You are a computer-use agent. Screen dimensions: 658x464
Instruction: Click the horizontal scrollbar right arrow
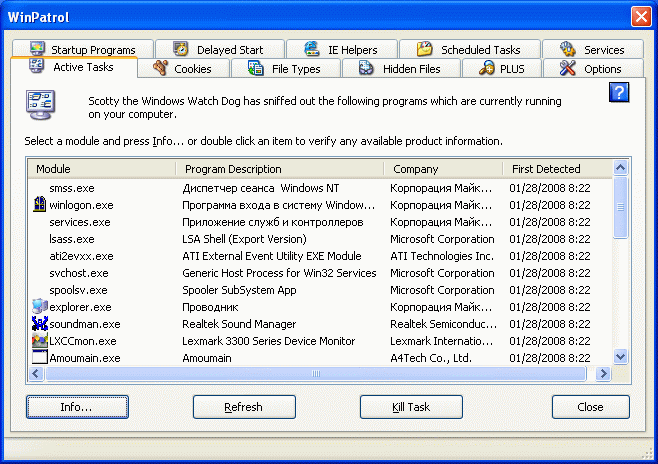[x=603, y=373]
